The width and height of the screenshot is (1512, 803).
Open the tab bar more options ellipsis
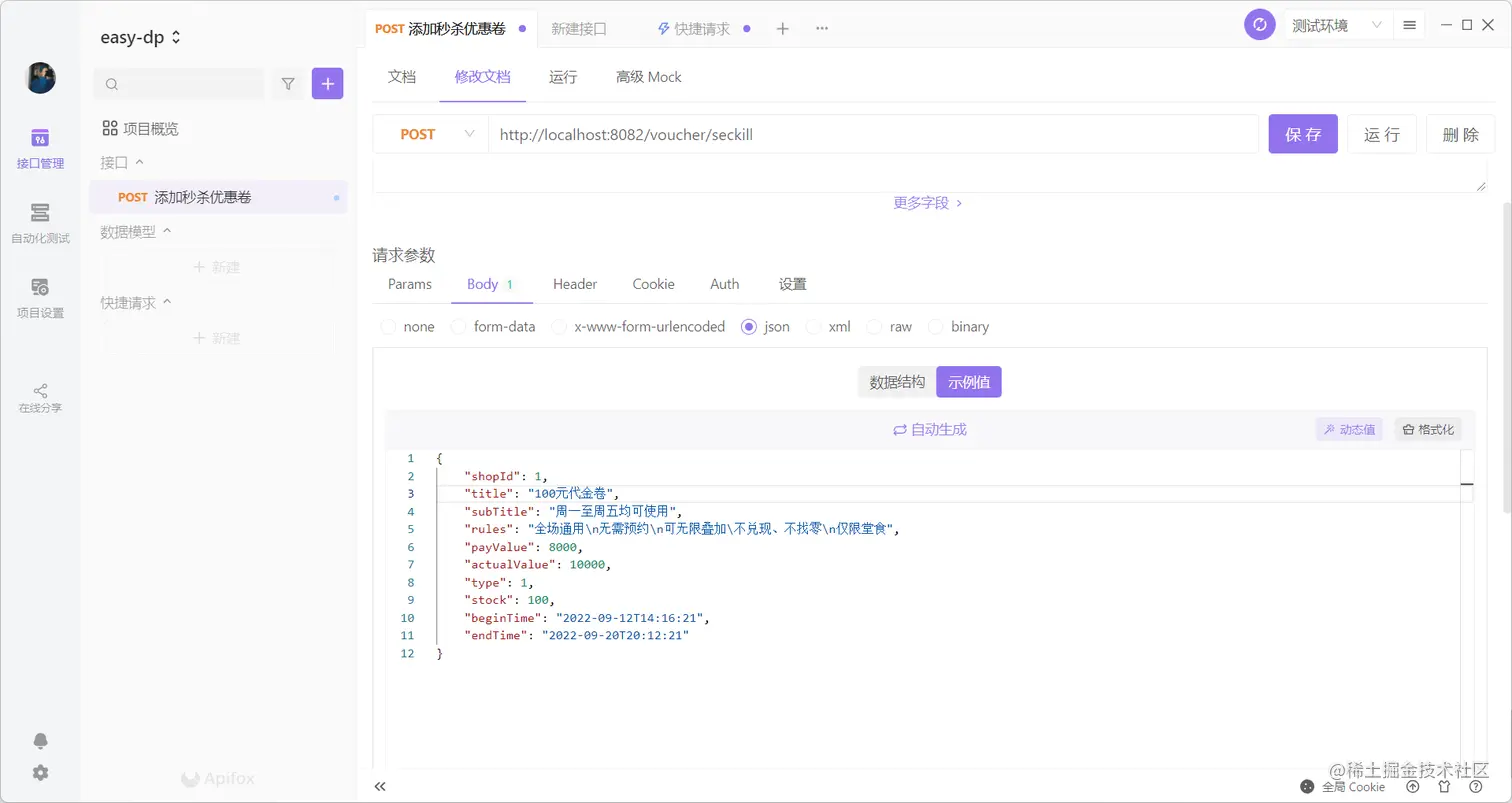(x=822, y=29)
